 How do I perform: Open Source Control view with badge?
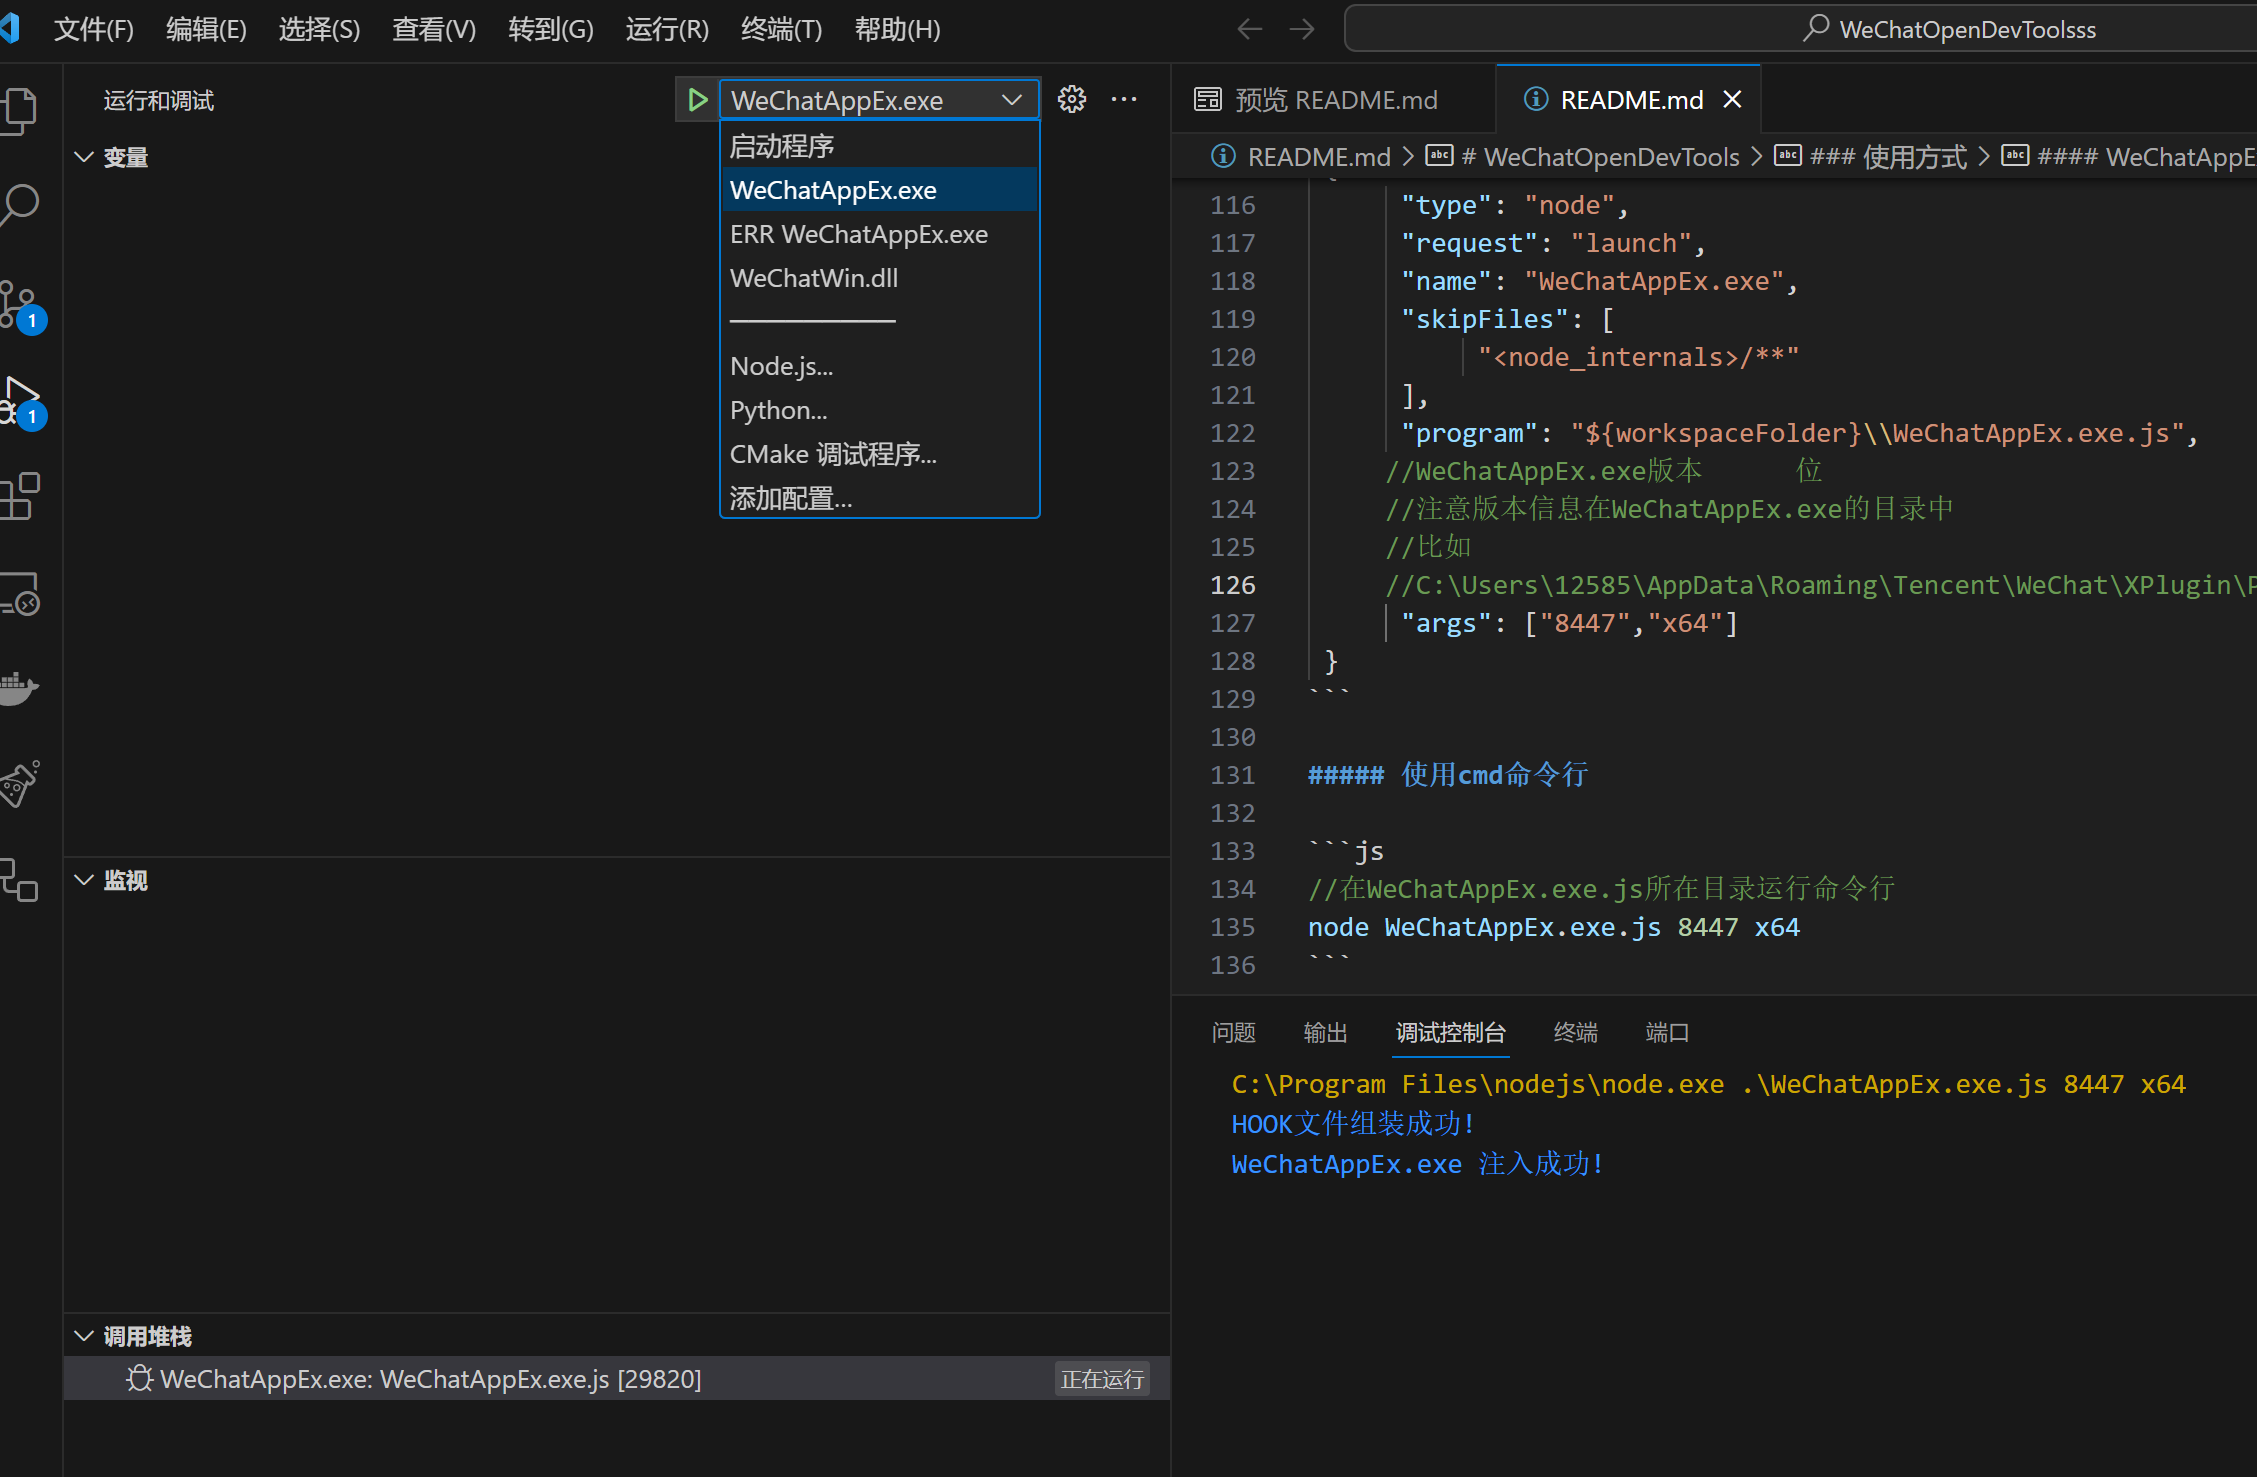coord(22,306)
